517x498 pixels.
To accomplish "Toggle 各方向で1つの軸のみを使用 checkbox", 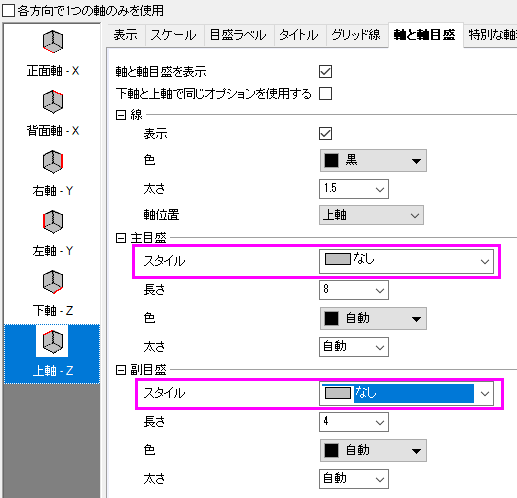I will point(8,11).
